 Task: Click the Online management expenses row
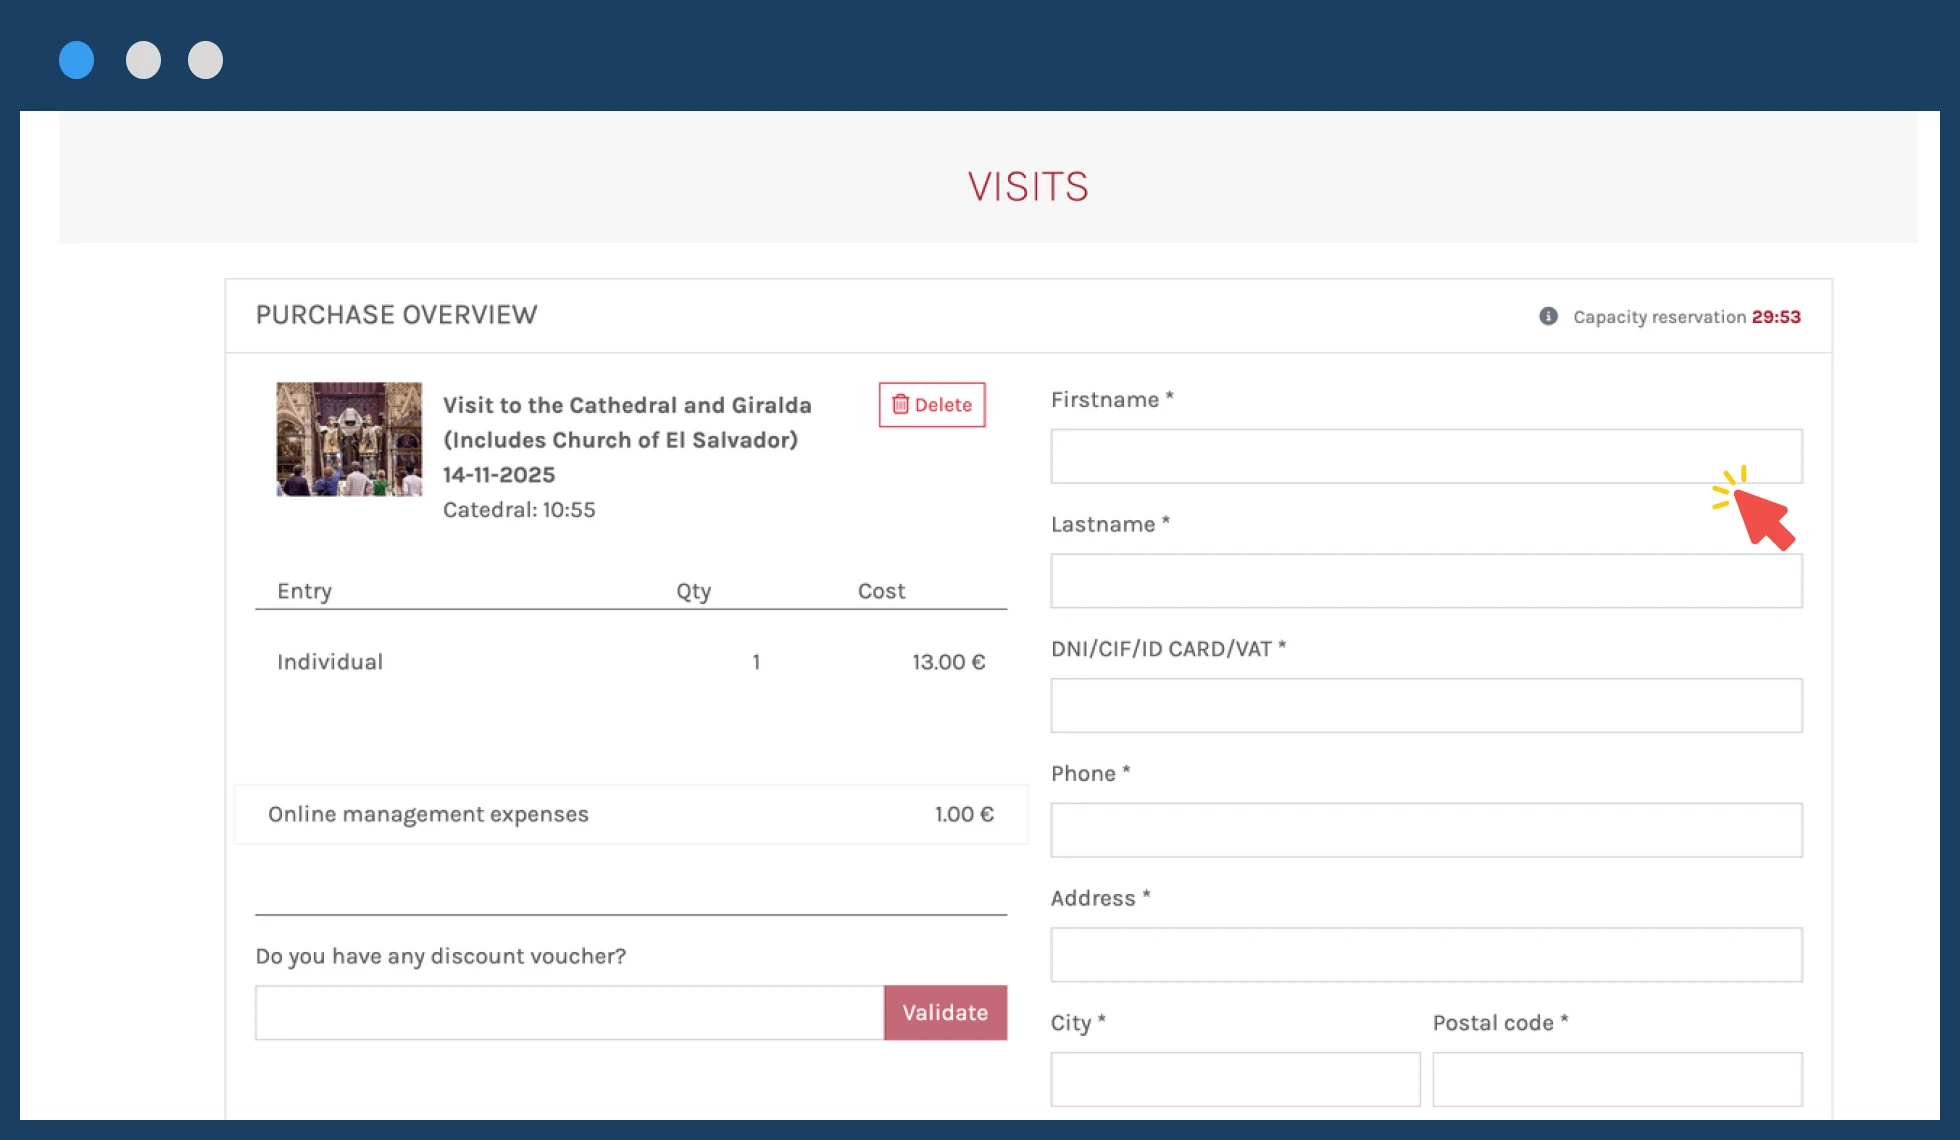[x=630, y=814]
